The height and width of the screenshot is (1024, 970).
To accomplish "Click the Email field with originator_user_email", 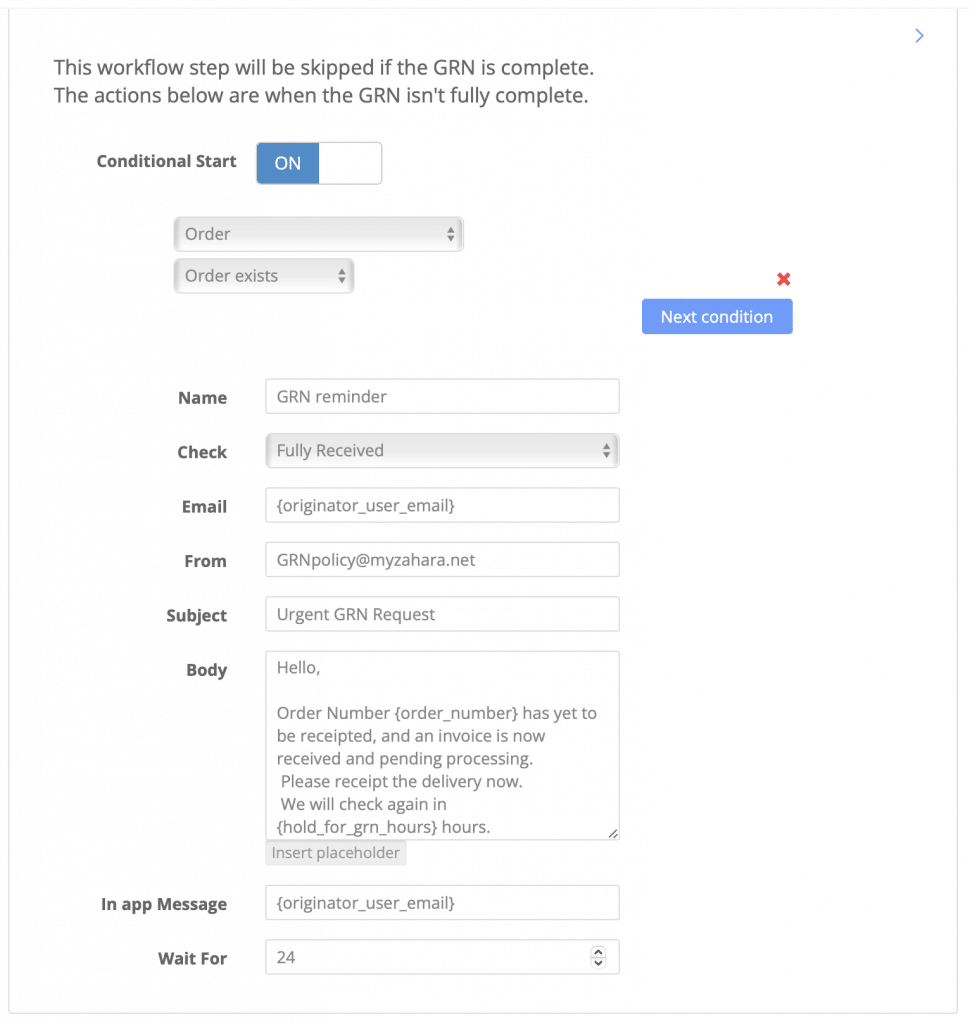I will pyautogui.click(x=442, y=505).
